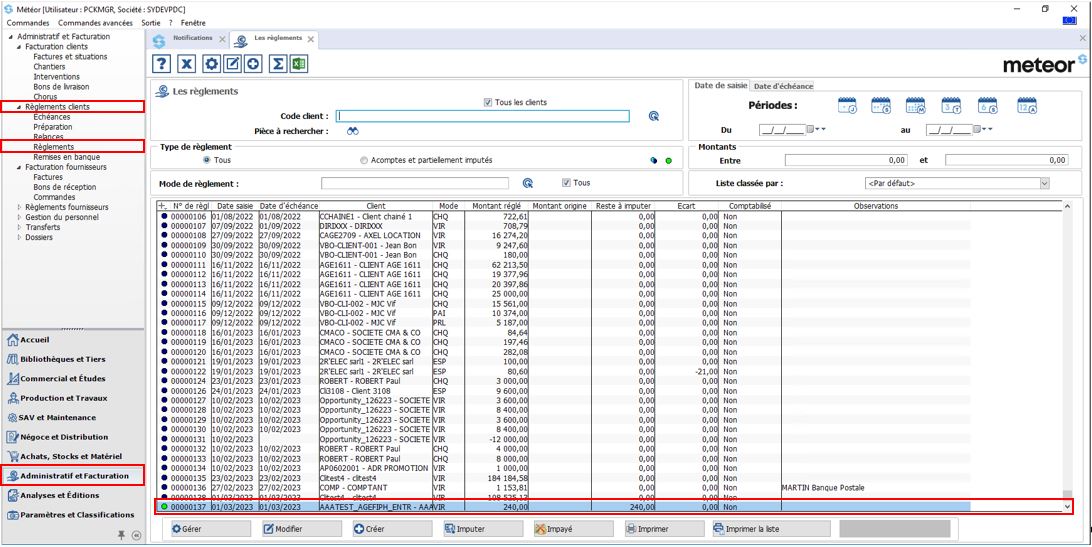This screenshot has height=547, width=1092.
Task: Switch to the Notifications tab
Action: pos(192,38)
